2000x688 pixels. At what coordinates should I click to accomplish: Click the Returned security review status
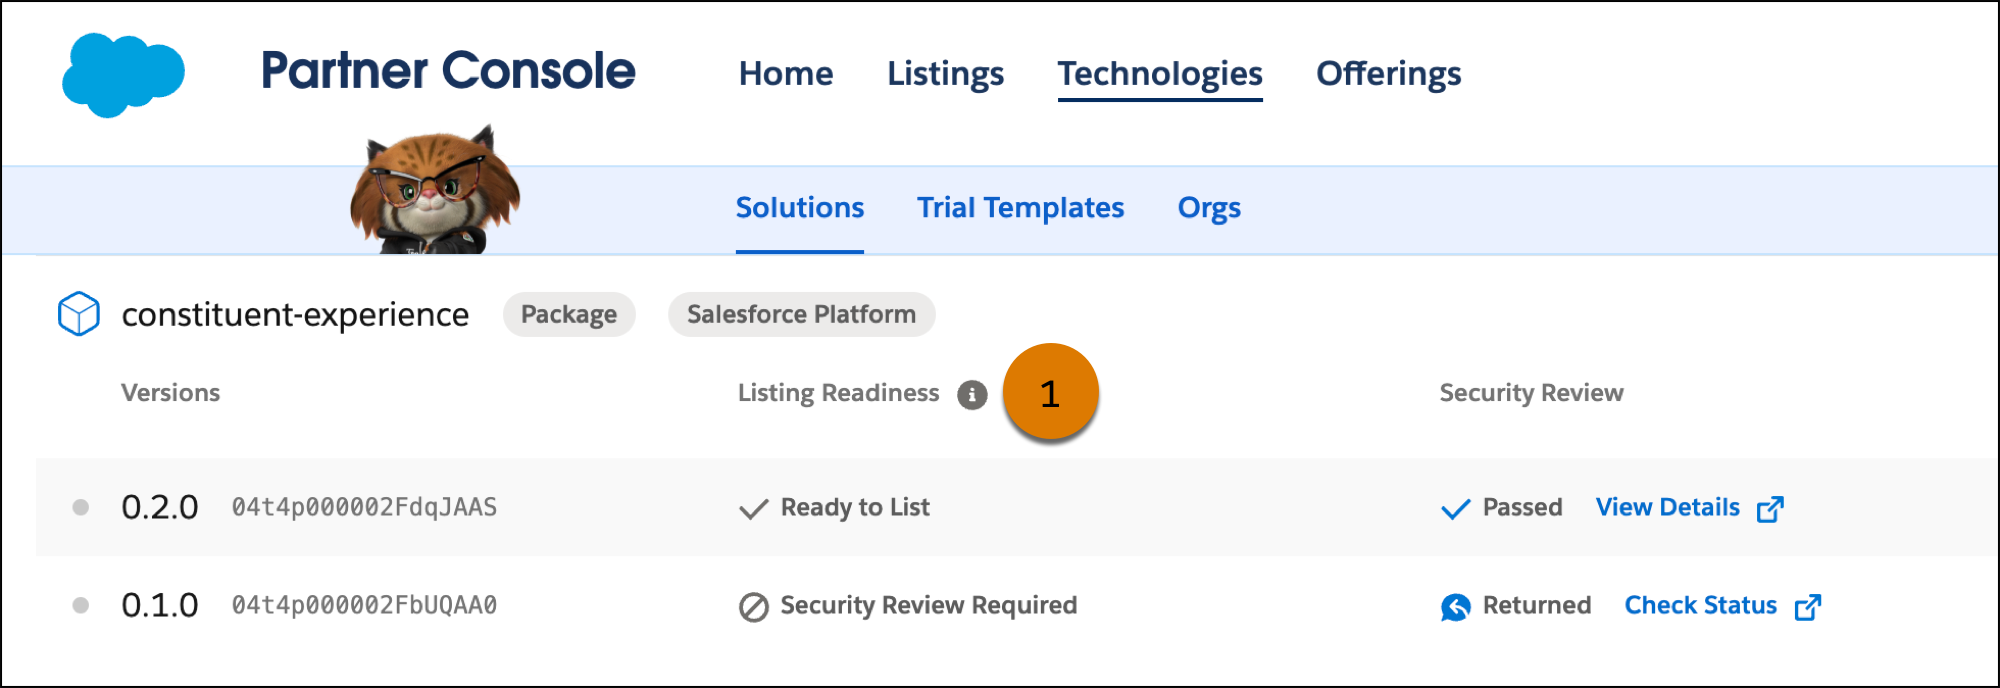point(1537,606)
